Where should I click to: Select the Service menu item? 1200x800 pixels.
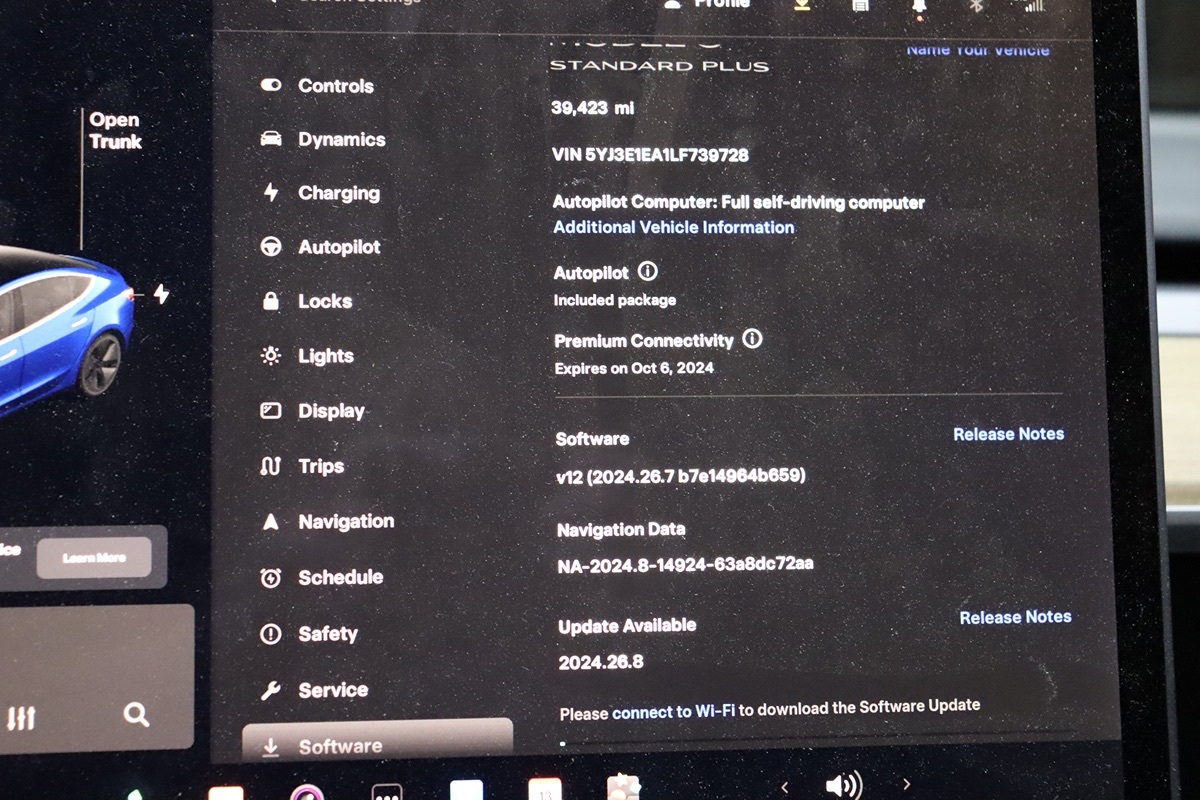point(314,690)
